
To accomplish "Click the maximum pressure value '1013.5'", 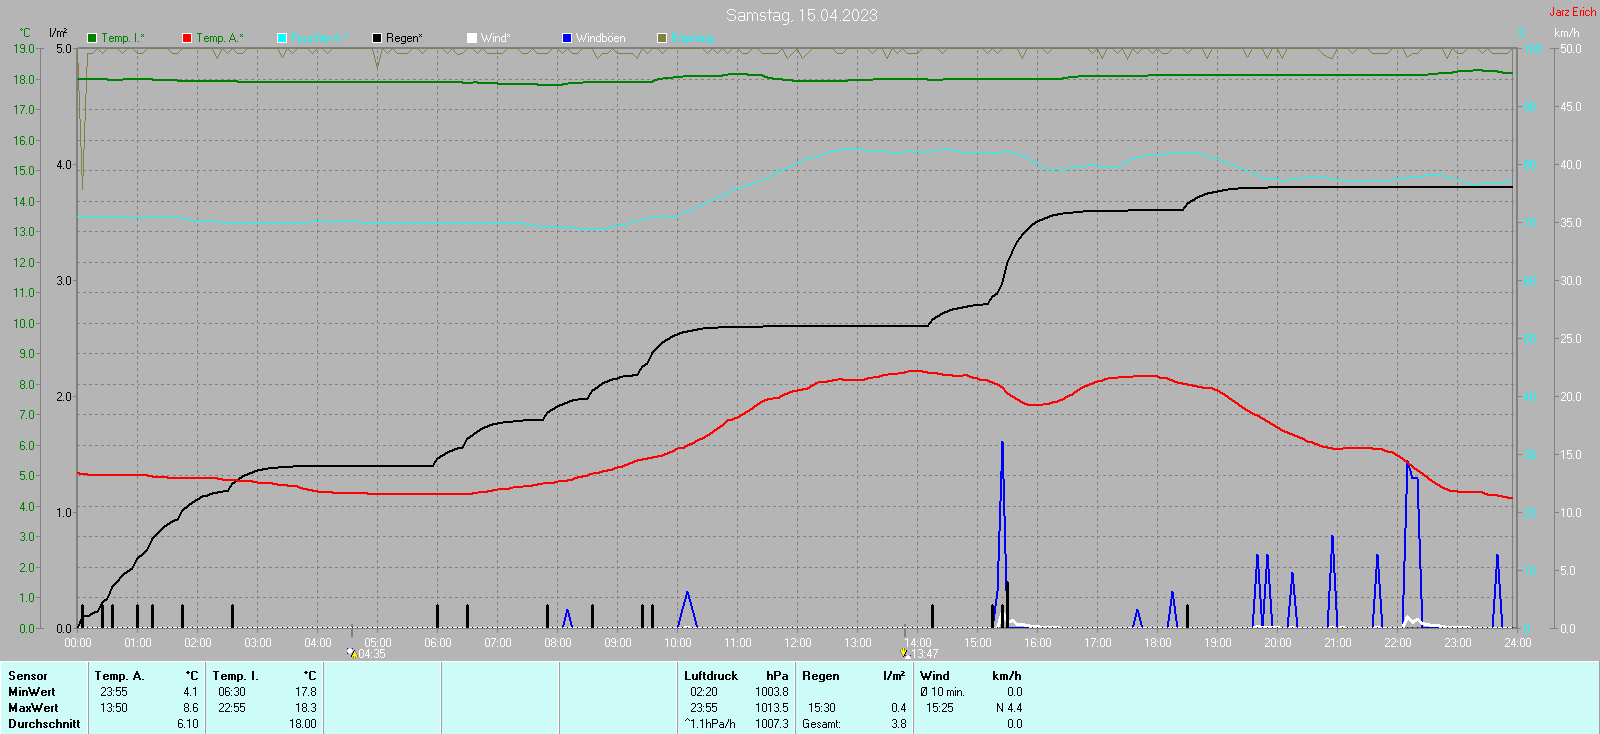I will [x=772, y=708].
